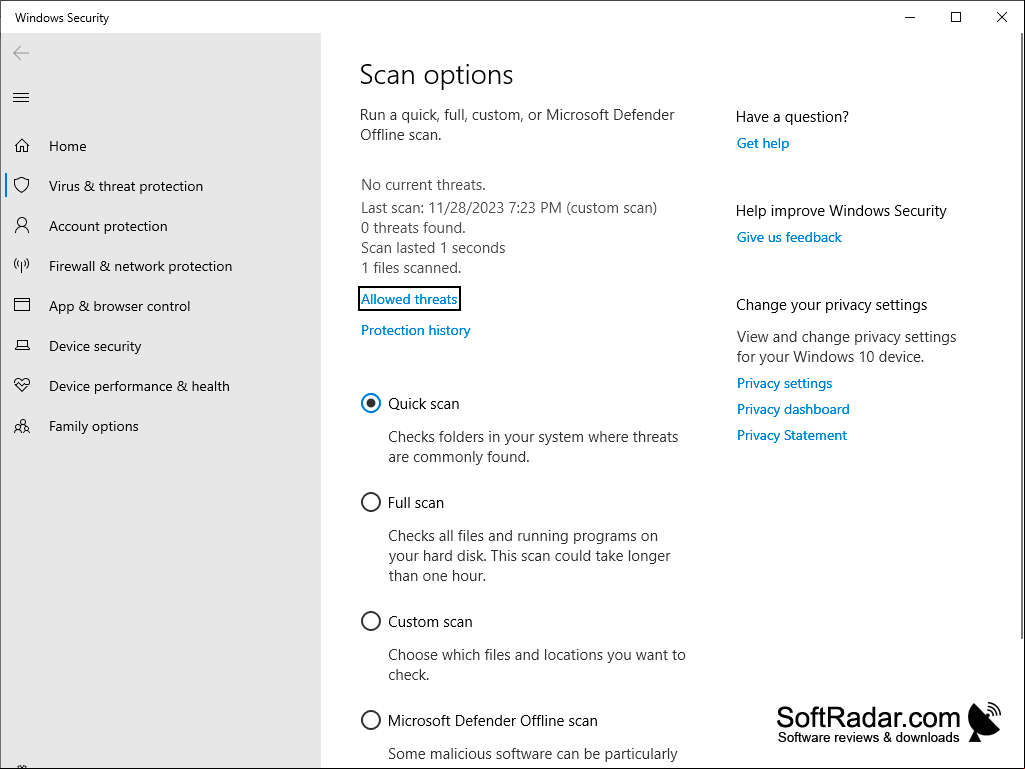Click the 'No current threats.' status text
The image size is (1025, 769).
[423, 185]
